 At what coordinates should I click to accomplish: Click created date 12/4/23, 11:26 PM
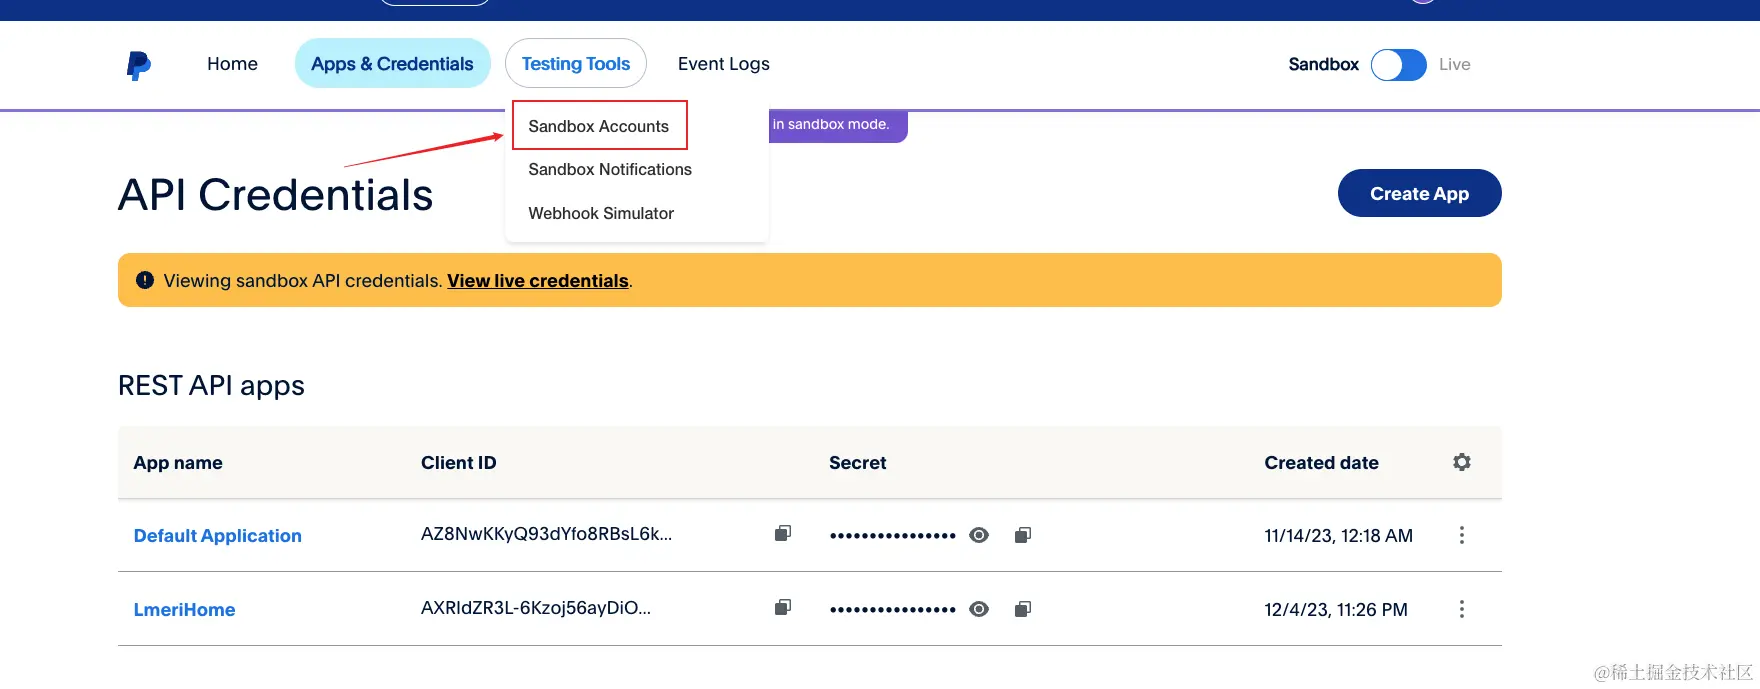coord(1336,610)
